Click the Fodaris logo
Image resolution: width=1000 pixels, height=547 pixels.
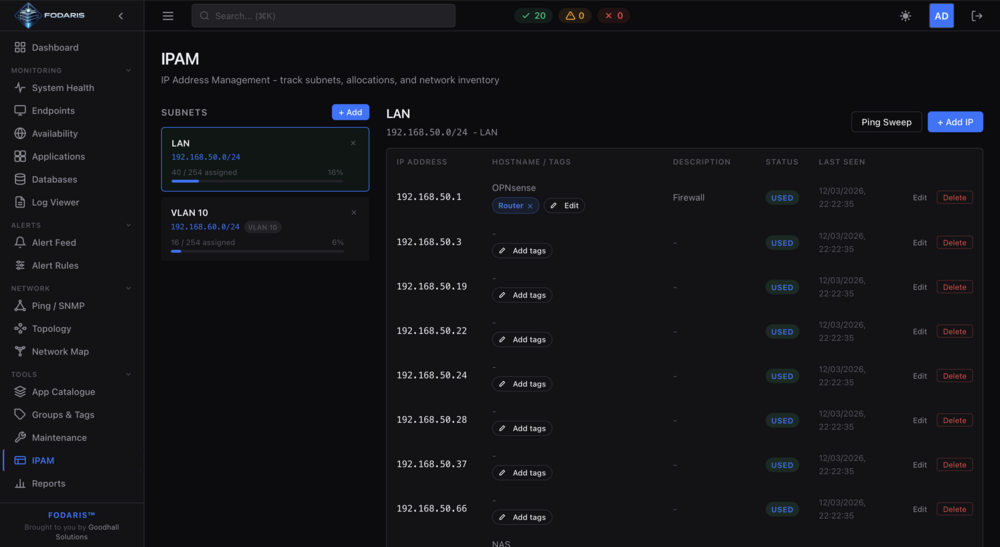[x=50, y=15]
